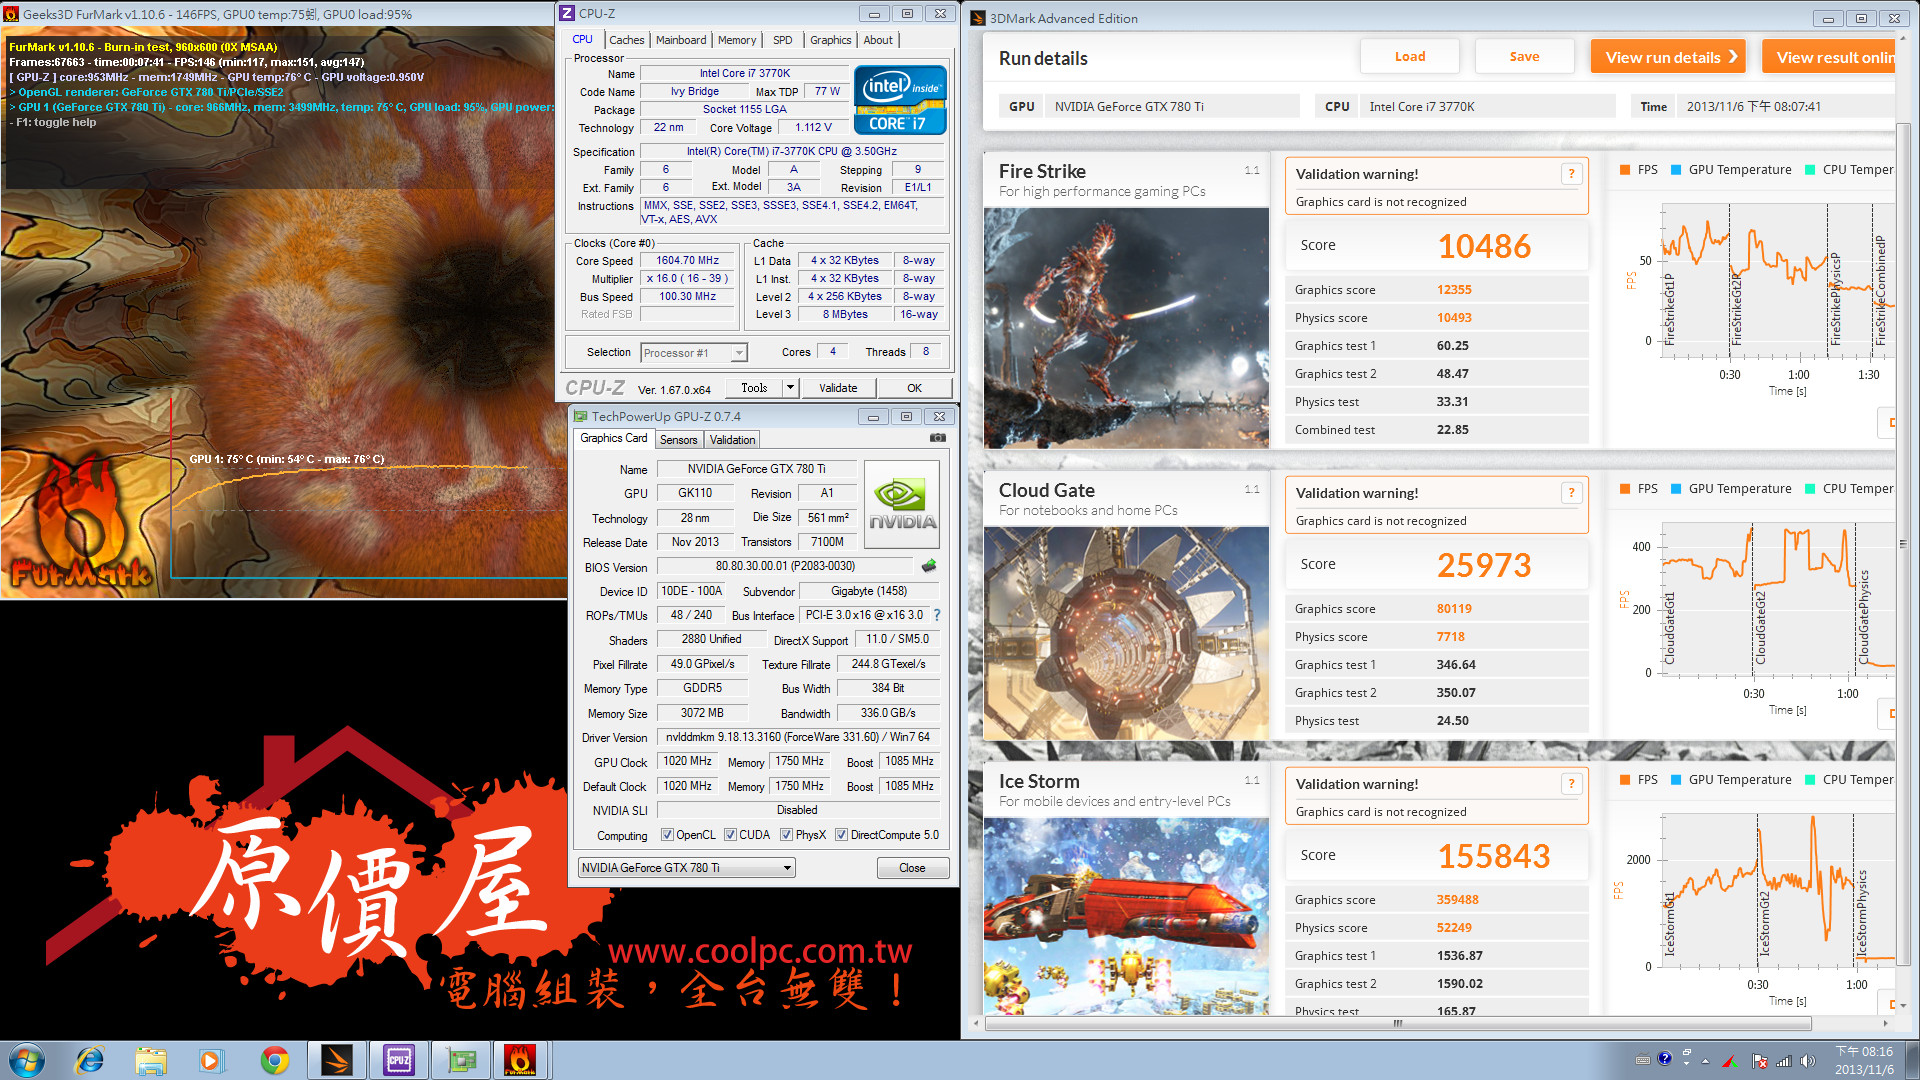Open the Tools dropdown arrow in CPU-Z
The width and height of the screenshot is (1920, 1080).
[x=790, y=388]
